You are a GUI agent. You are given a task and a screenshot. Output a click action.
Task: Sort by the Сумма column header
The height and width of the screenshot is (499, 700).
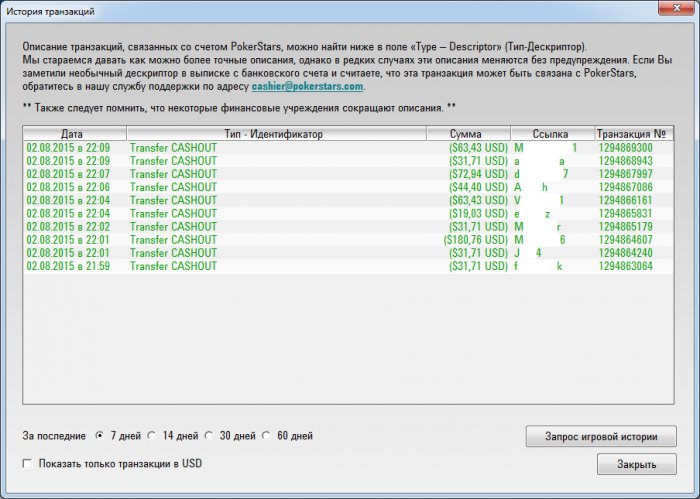tap(468, 134)
